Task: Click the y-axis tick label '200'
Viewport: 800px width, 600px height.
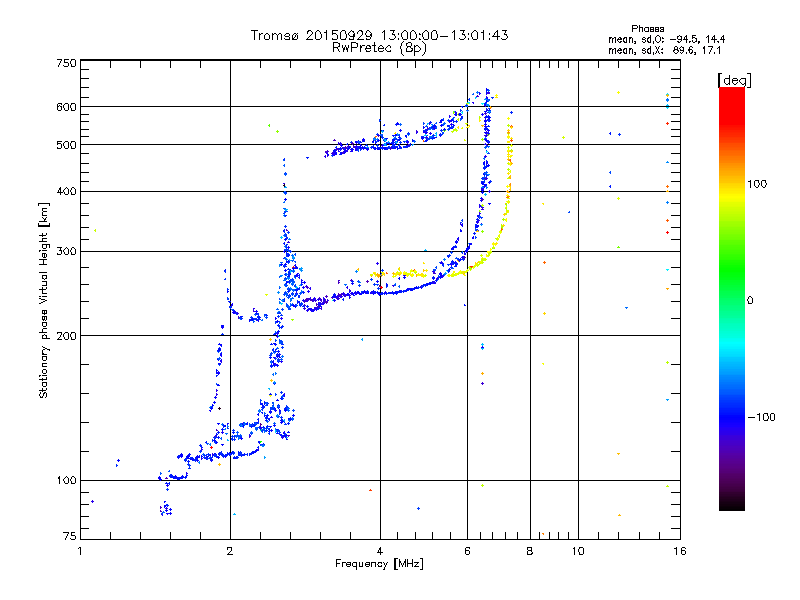Action: [66, 336]
